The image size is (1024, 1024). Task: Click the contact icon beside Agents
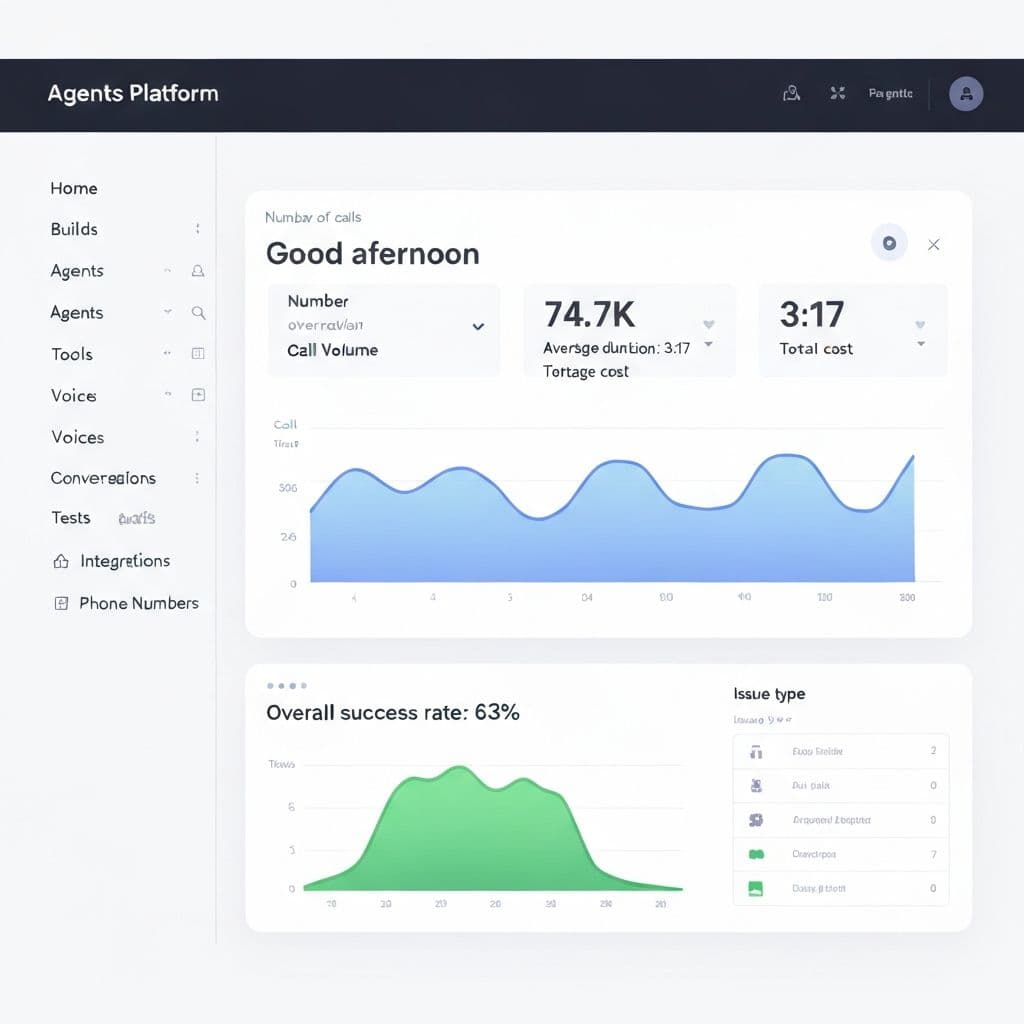tap(199, 271)
